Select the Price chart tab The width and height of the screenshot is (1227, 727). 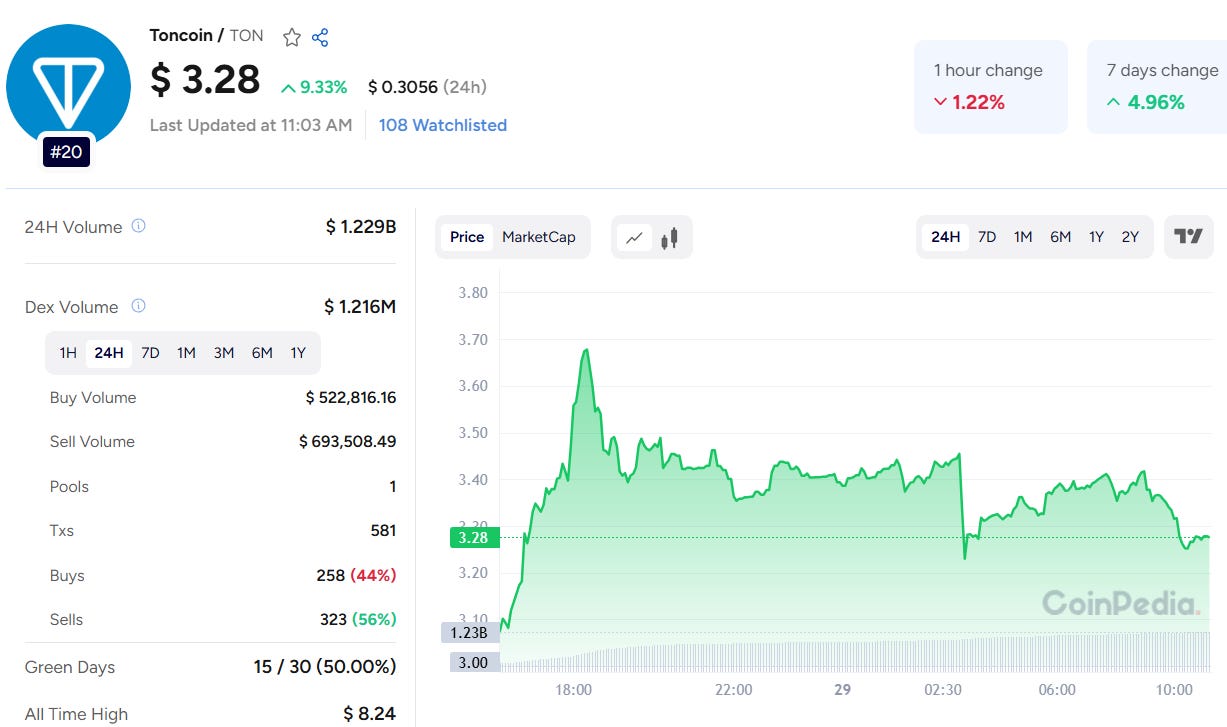pyautogui.click(x=467, y=237)
